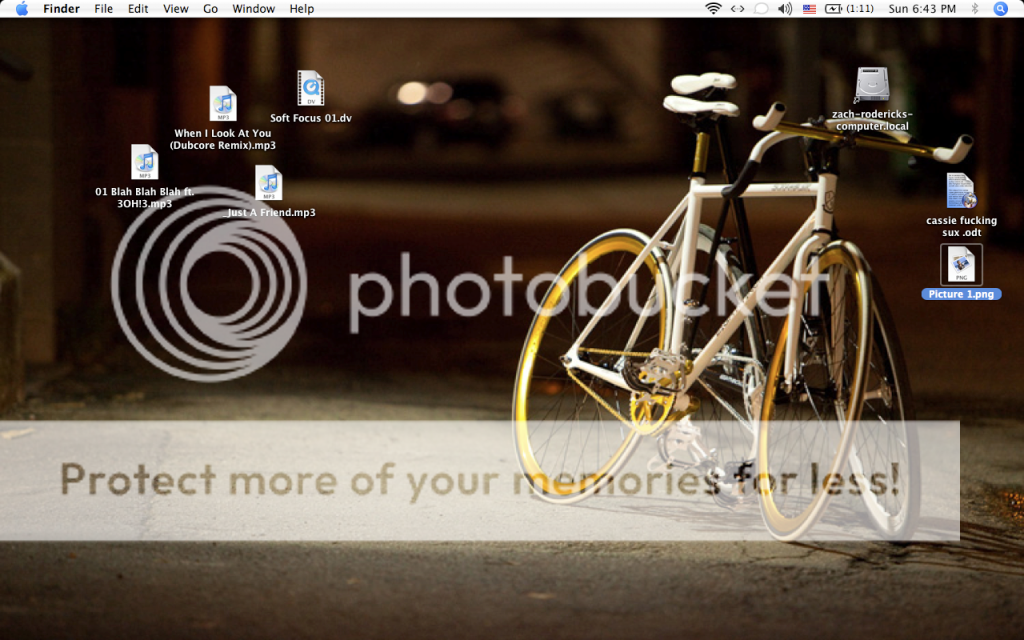
Task: Select the Soft Focus 01.dv file
Action: pos(310,89)
